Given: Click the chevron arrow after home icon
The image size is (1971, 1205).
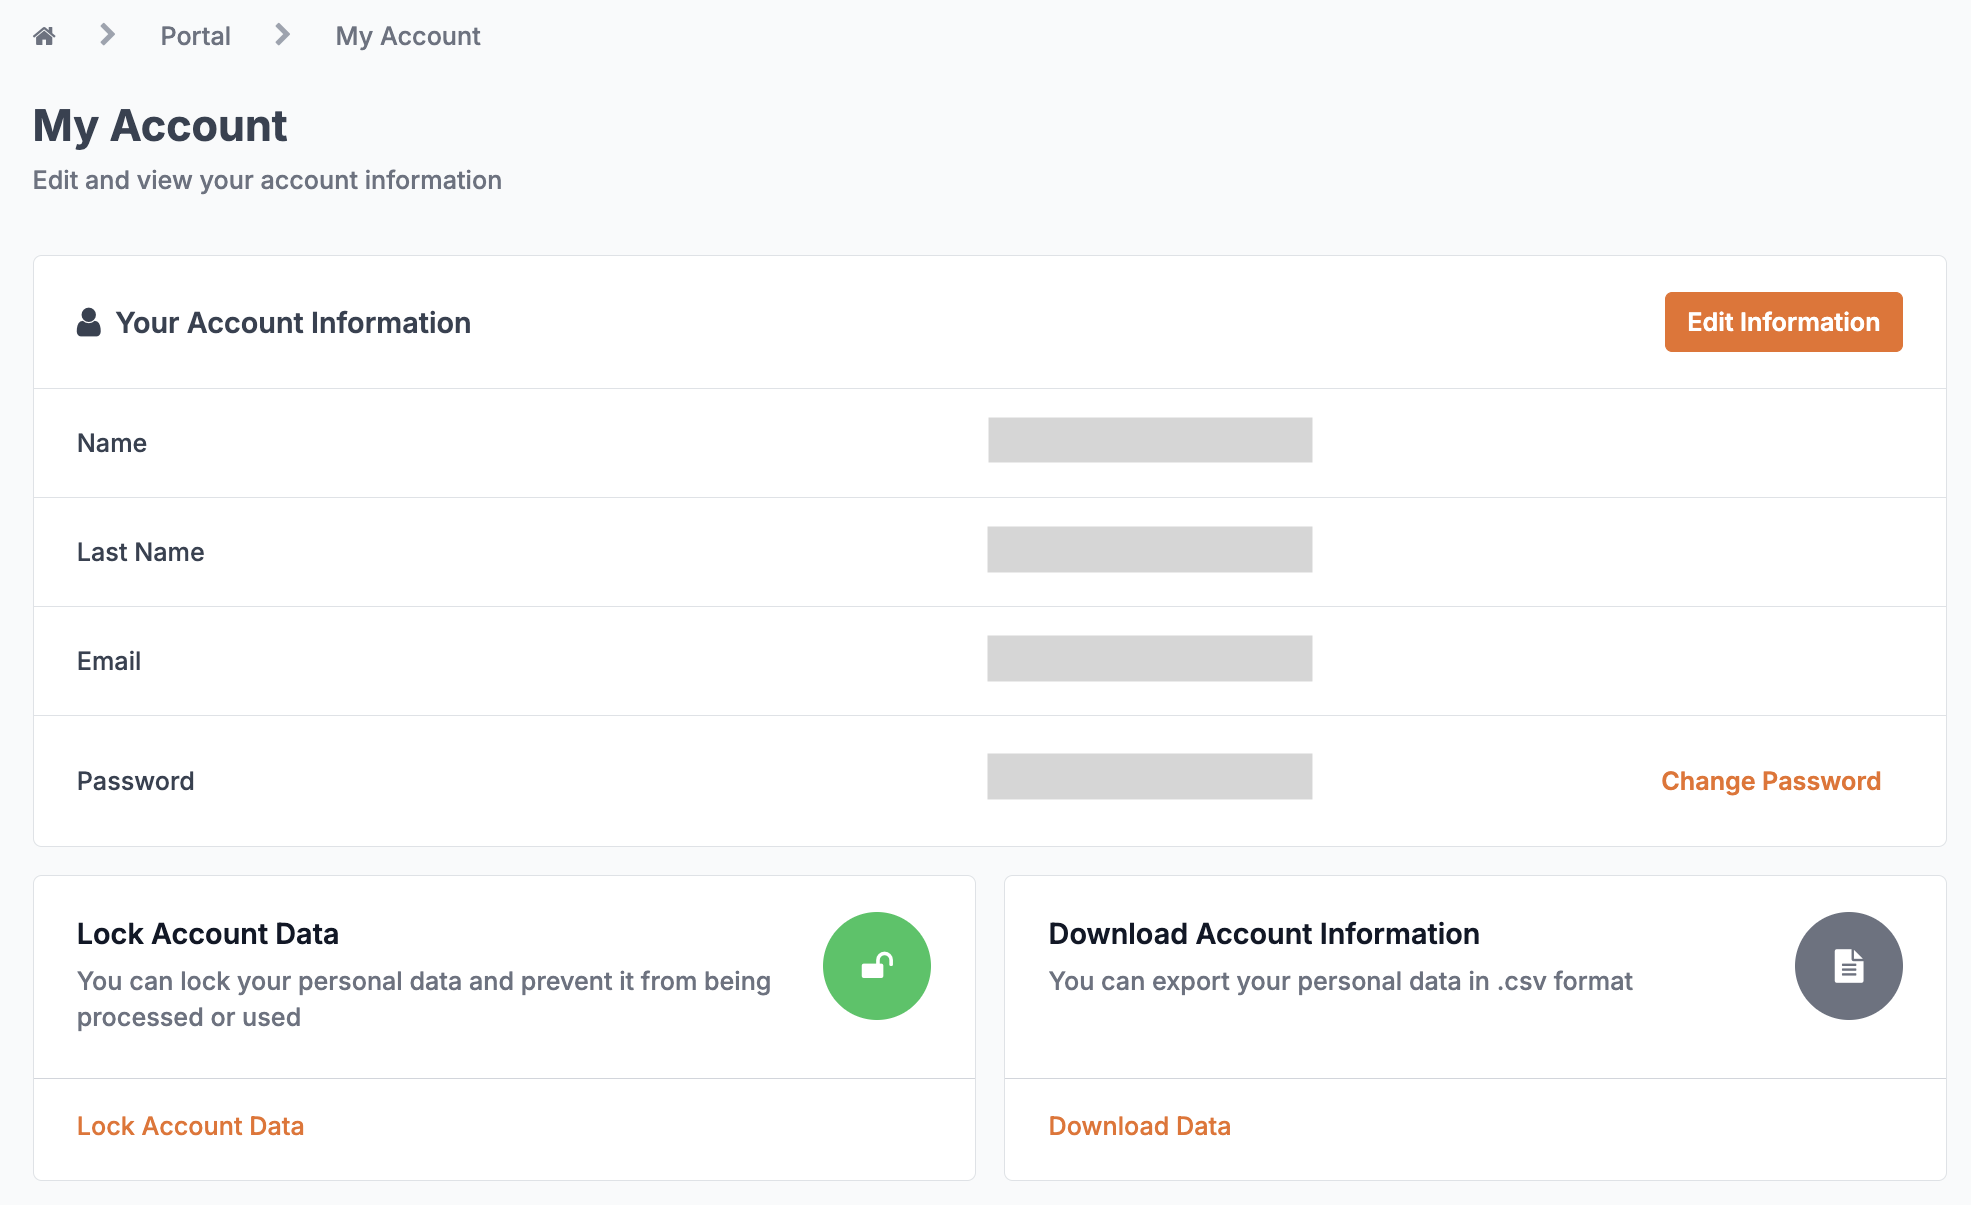Looking at the screenshot, I should 108,35.
